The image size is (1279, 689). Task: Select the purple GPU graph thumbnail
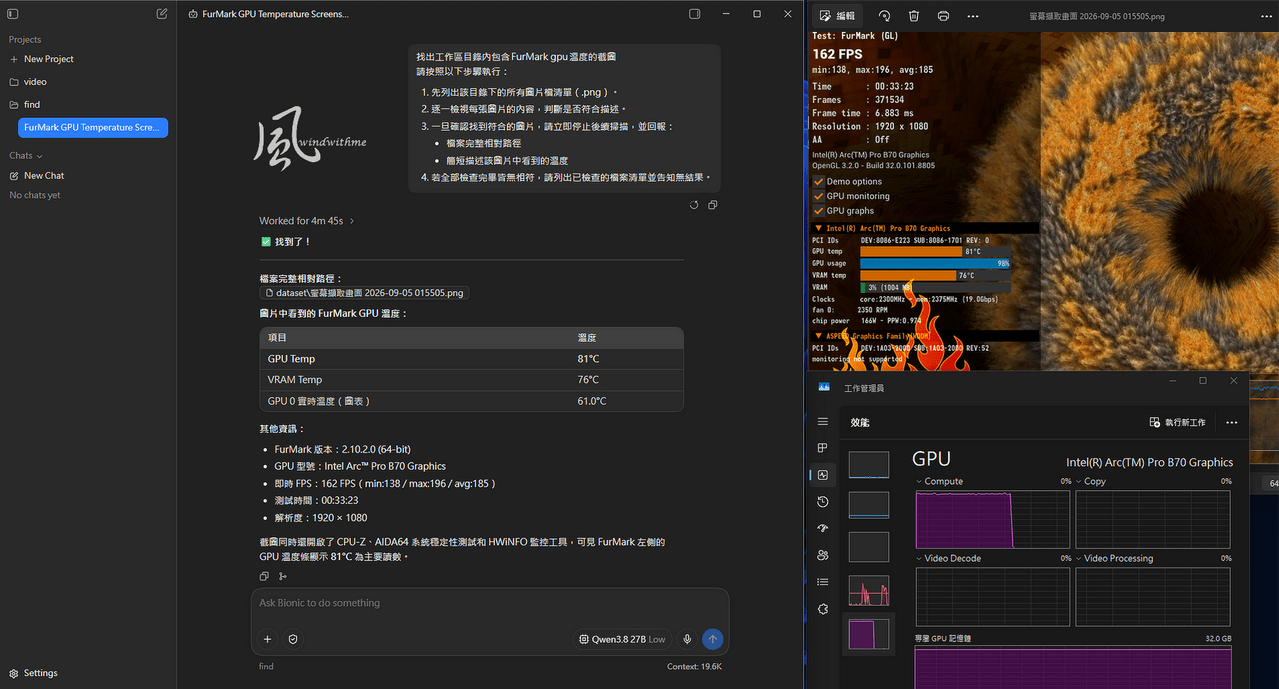pyautogui.click(x=869, y=633)
